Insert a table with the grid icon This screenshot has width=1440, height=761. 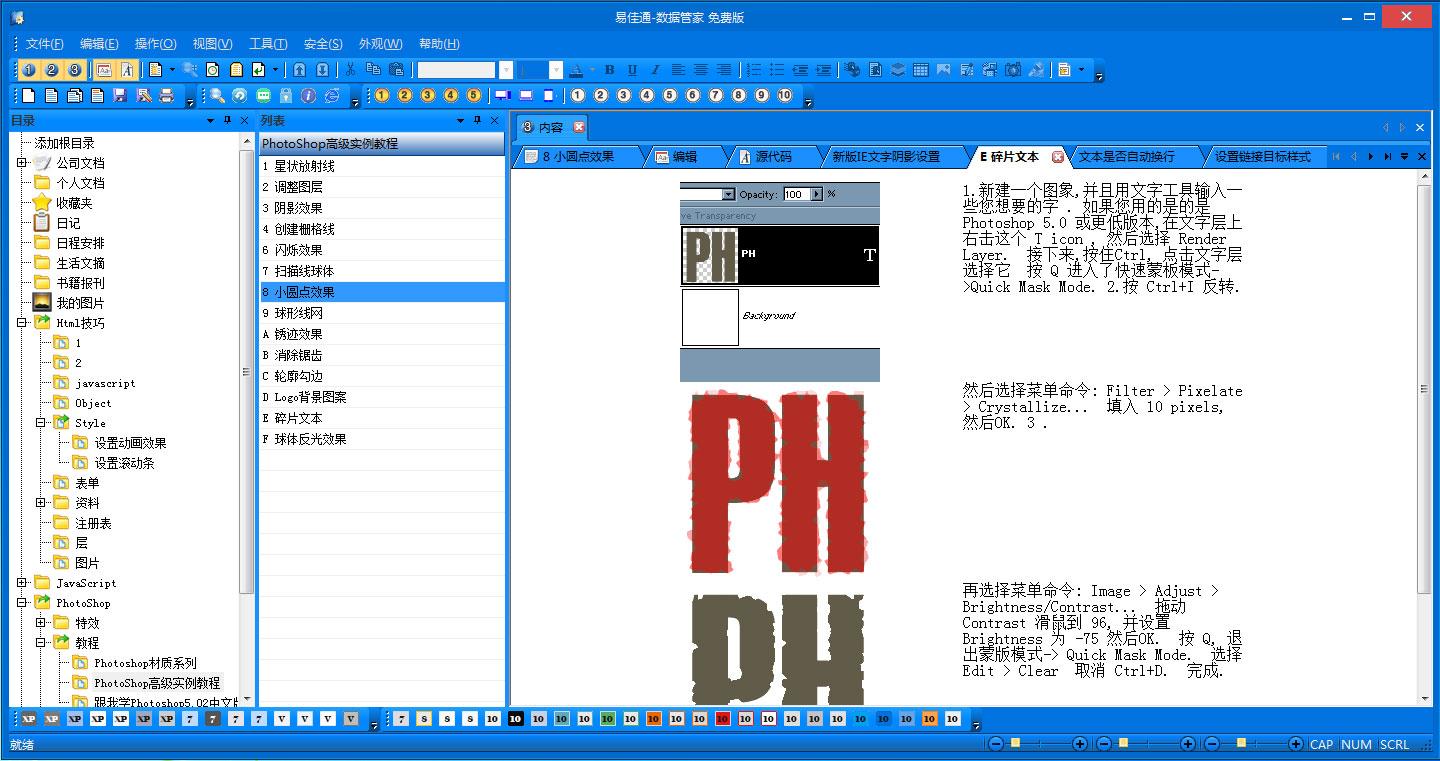(921, 70)
